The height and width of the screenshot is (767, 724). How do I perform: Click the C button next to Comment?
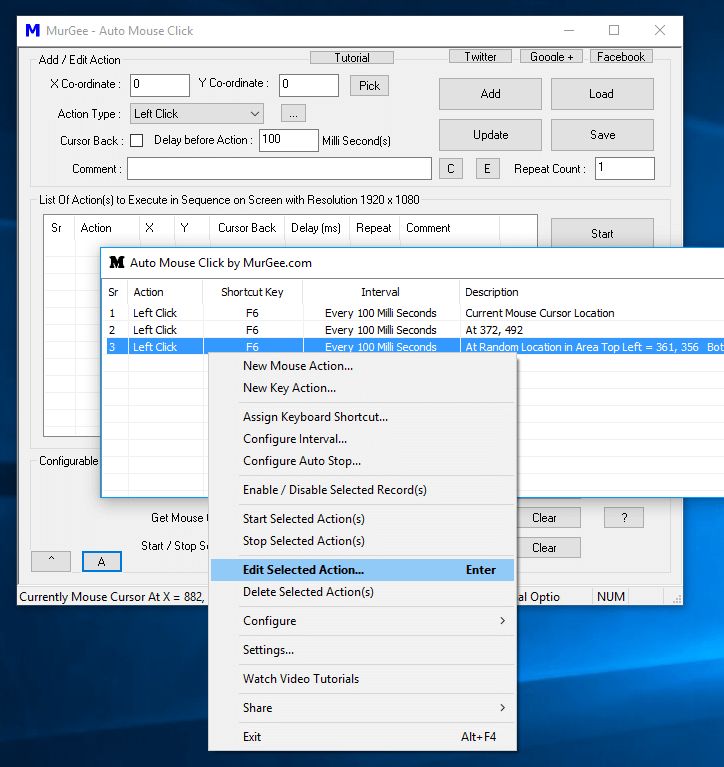(x=451, y=169)
